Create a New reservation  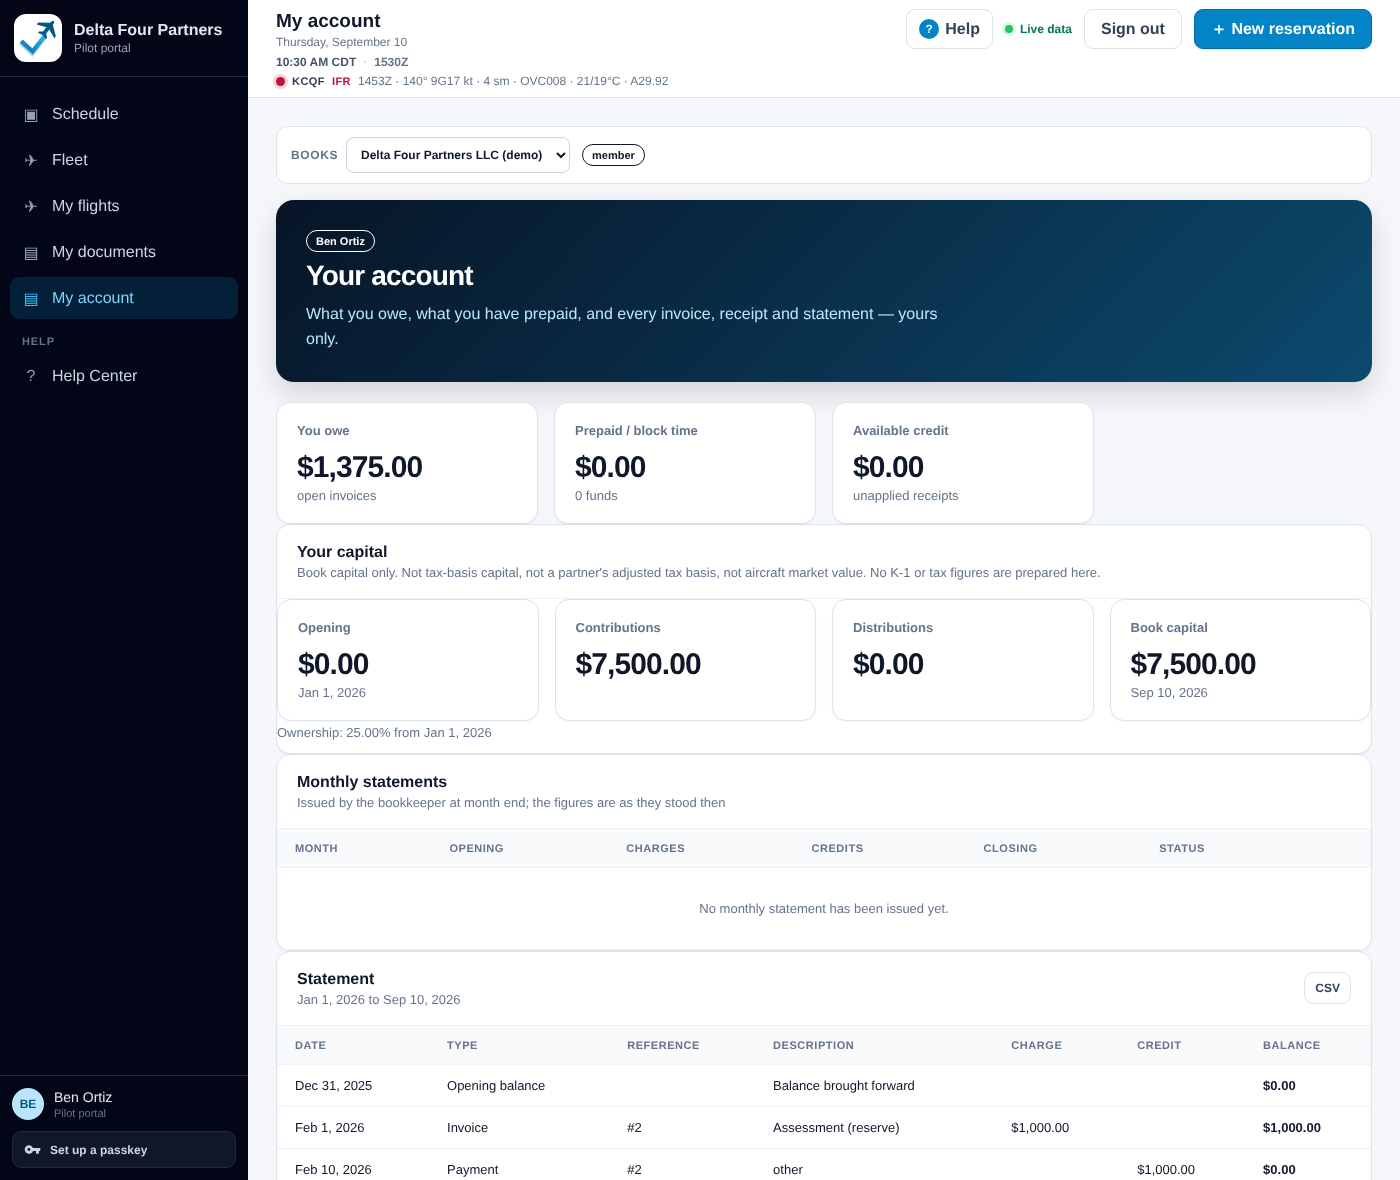(x=1283, y=29)
